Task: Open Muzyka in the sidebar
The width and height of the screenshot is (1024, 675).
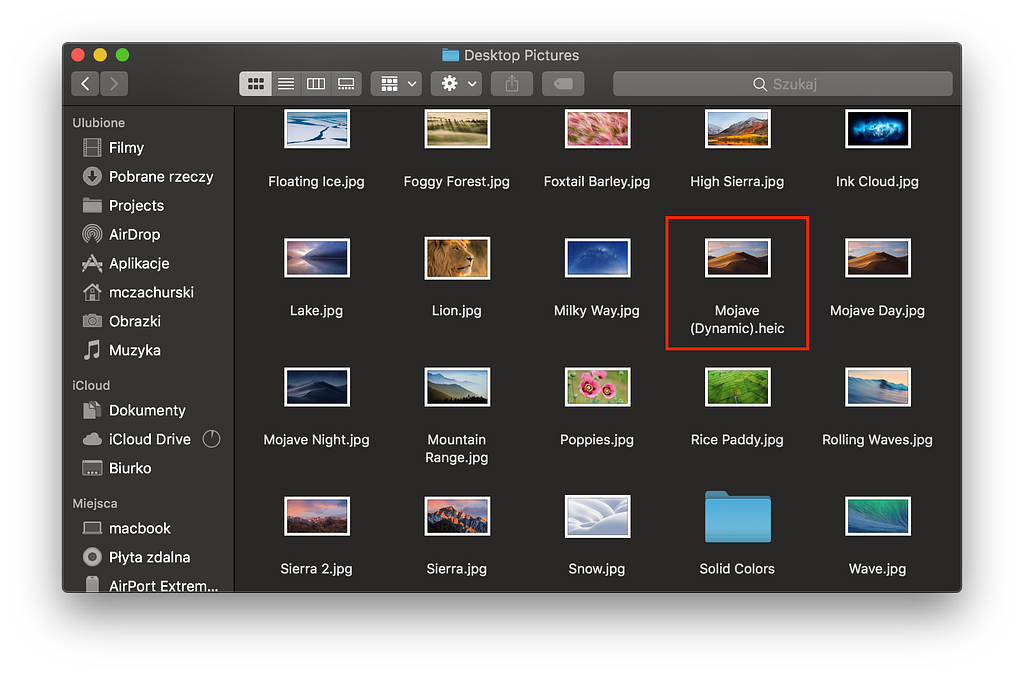Action: coord(148,351)
